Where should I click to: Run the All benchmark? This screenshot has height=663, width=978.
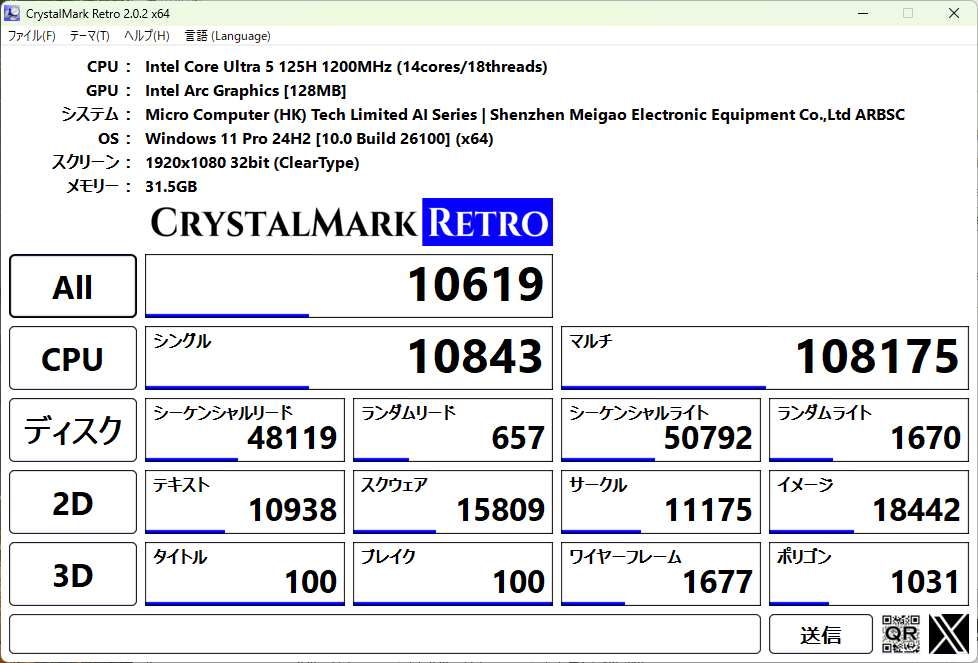pos(73,286)
